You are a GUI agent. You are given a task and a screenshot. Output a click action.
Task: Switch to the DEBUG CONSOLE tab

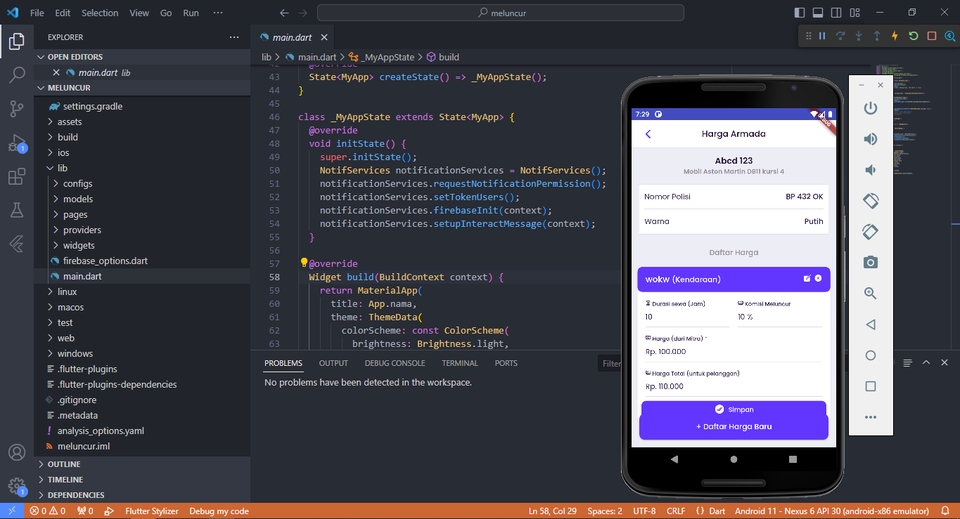click(x=395, y=363)
